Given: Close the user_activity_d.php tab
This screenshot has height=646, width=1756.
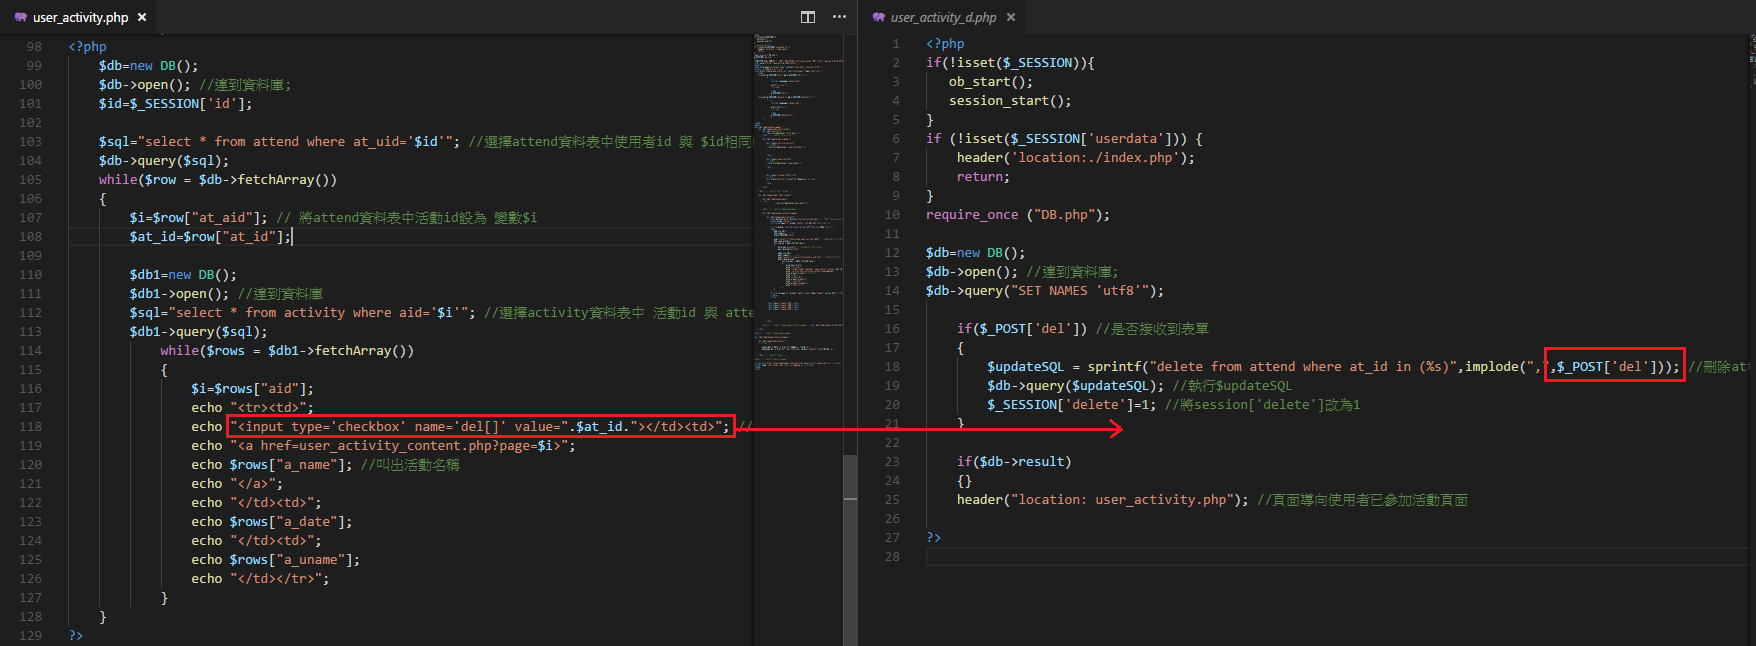Looking at the screenshot, I should pyautogui.click(x=1011, y=17).
